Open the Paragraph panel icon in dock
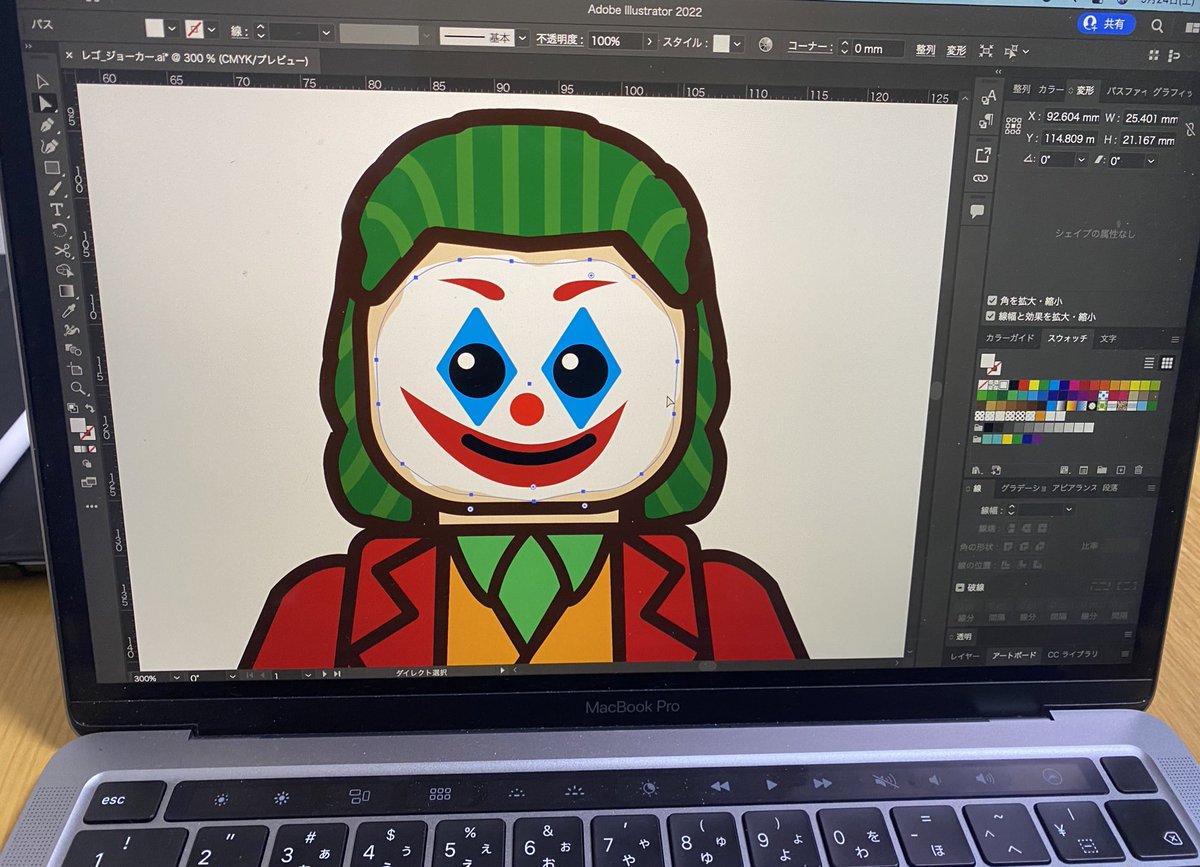1200x867 pixels. (988, 121)
